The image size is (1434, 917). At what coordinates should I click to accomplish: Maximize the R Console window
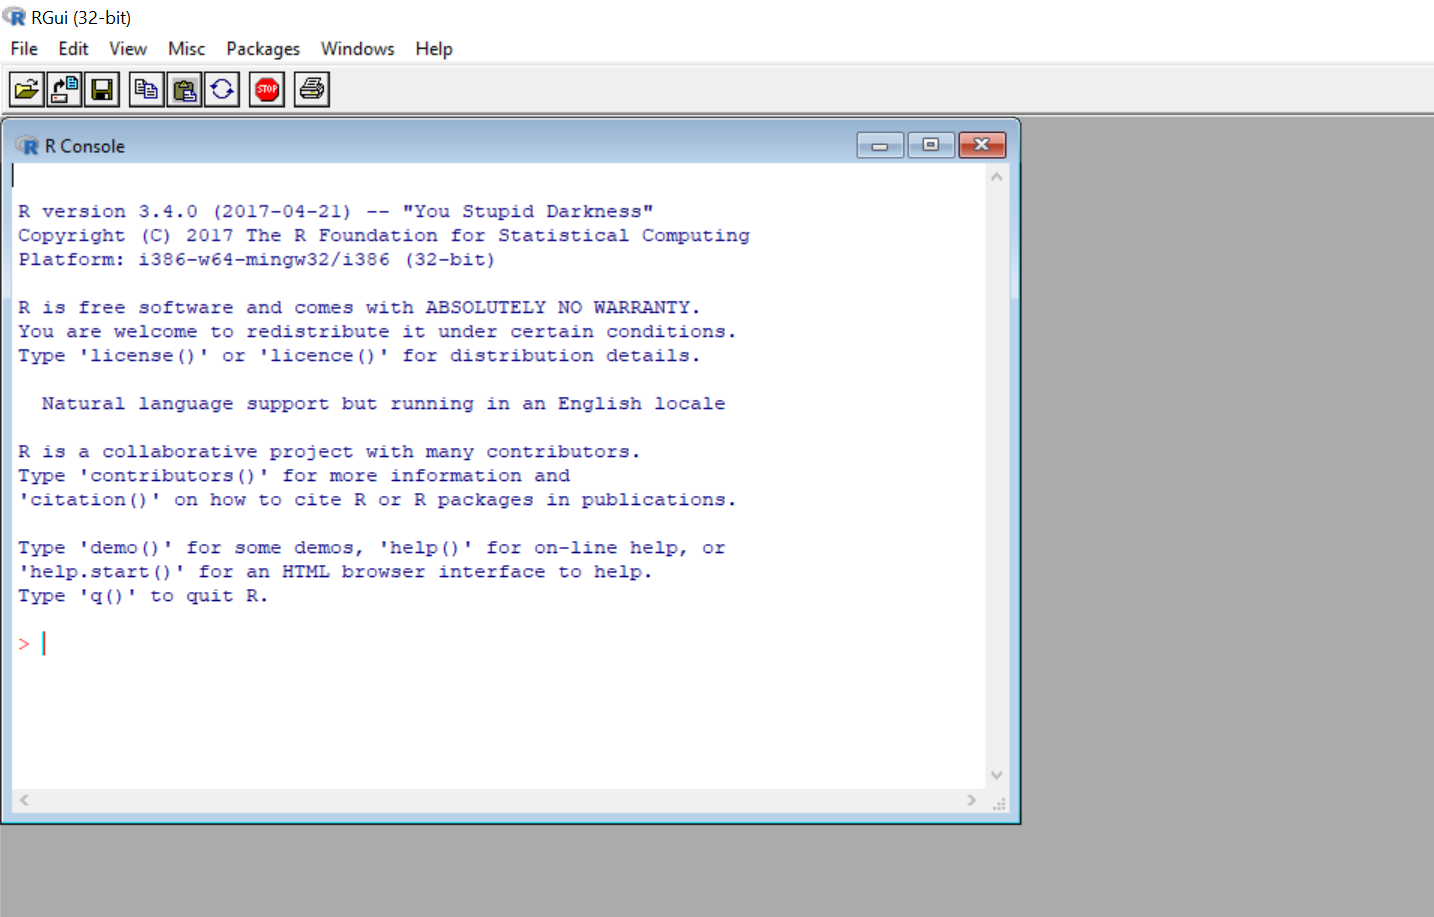[x=931, y=146]
